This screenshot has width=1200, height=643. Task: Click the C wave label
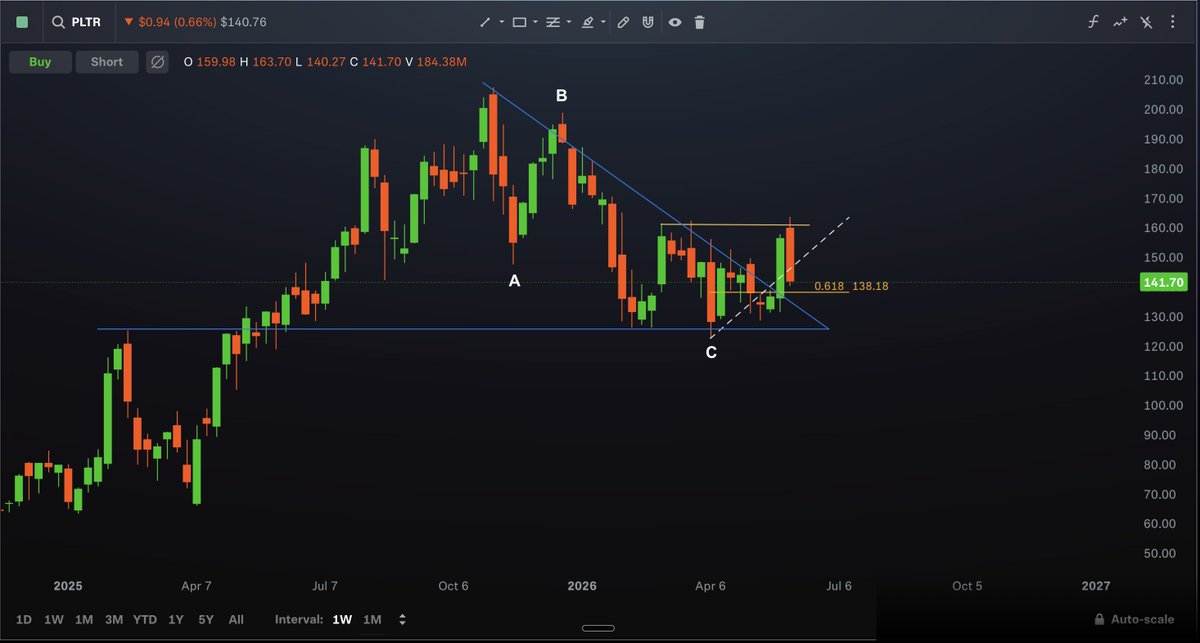[x=711, y=352]
